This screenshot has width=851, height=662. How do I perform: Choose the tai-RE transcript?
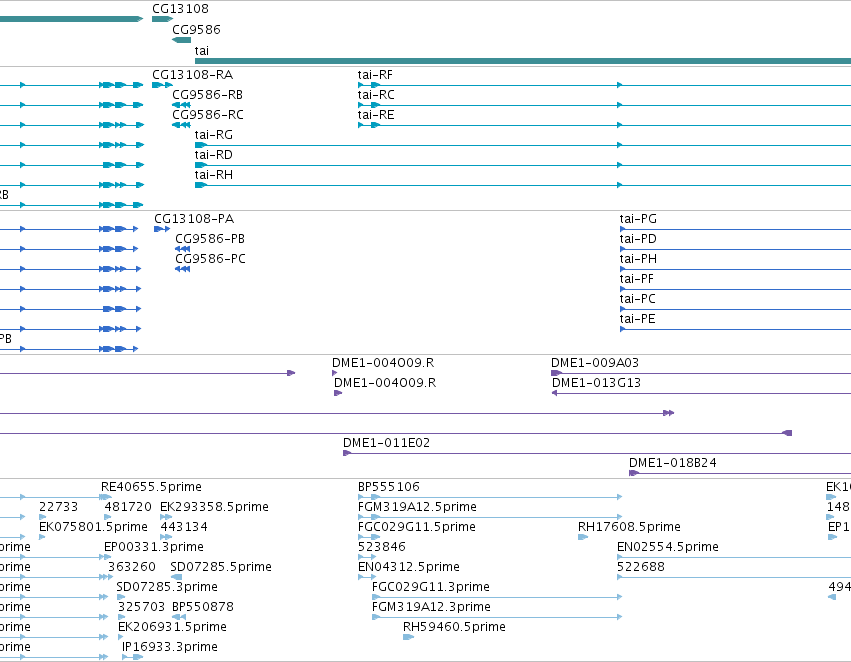click(376, 114)
